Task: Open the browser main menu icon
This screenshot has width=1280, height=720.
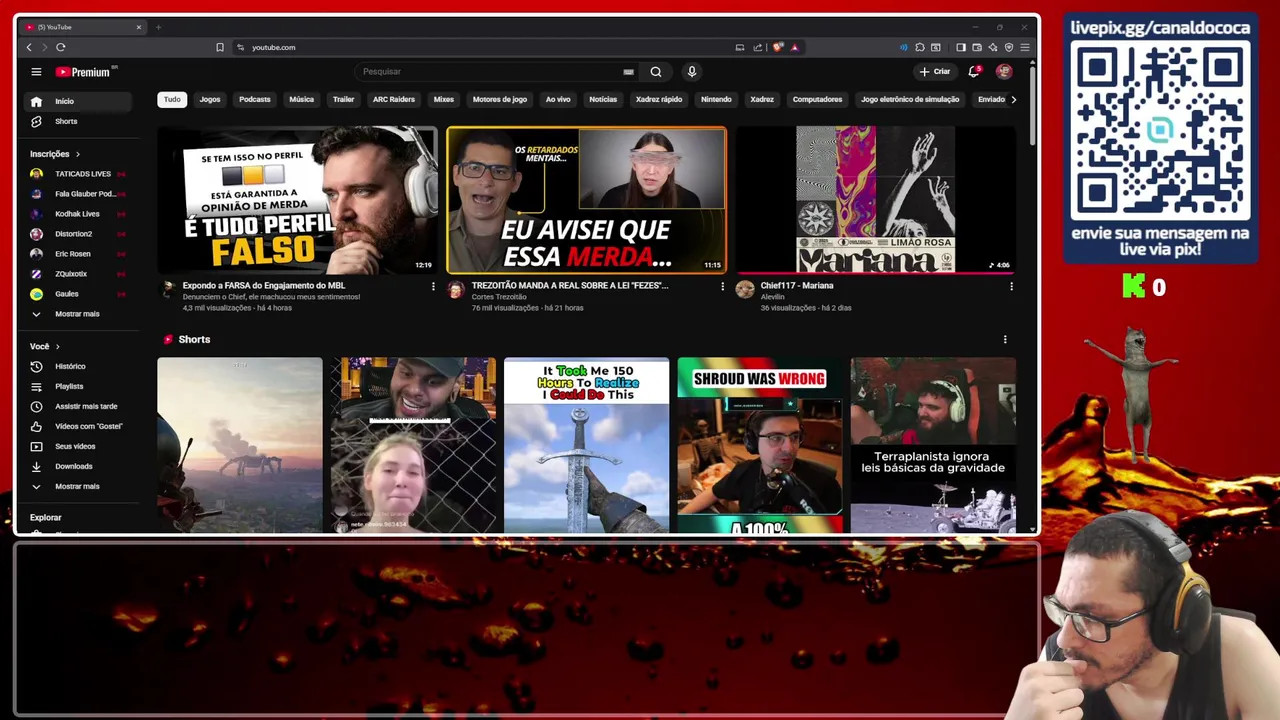Action: pos(1025,47)
